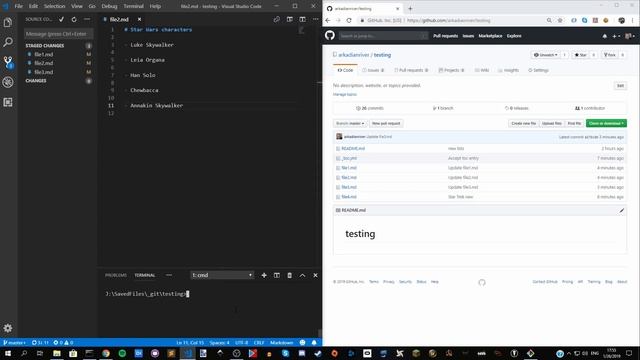Open the Extensions view in VS Code activity bar
640x360 pixels.
(8, 102)
